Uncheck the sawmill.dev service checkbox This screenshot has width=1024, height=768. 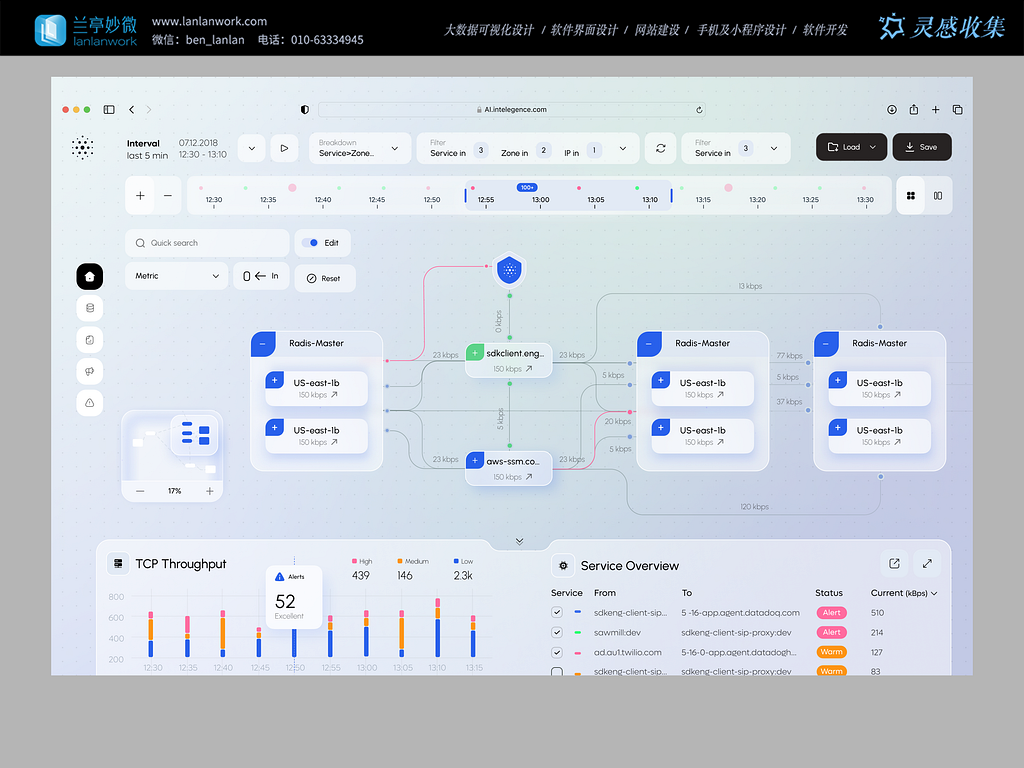click(x=557, y=632)
